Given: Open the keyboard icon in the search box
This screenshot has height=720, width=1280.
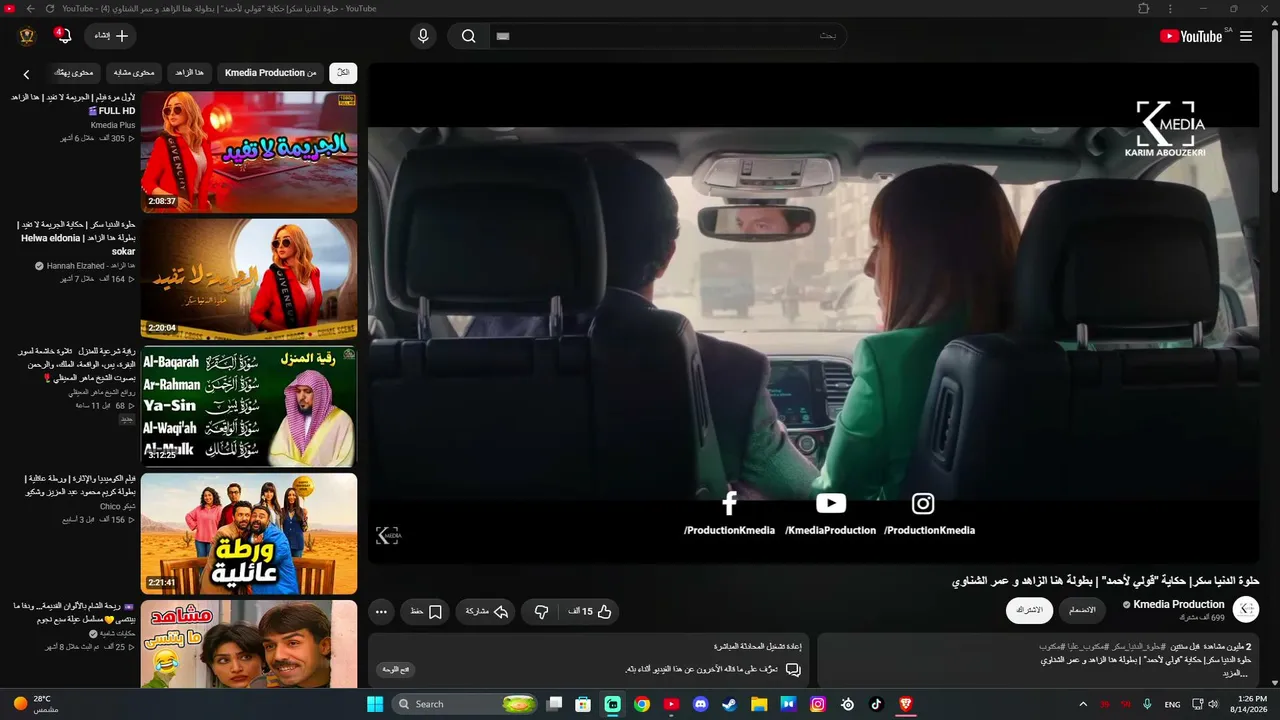Looking at the screenshot, I should click(x=503, y=36).
